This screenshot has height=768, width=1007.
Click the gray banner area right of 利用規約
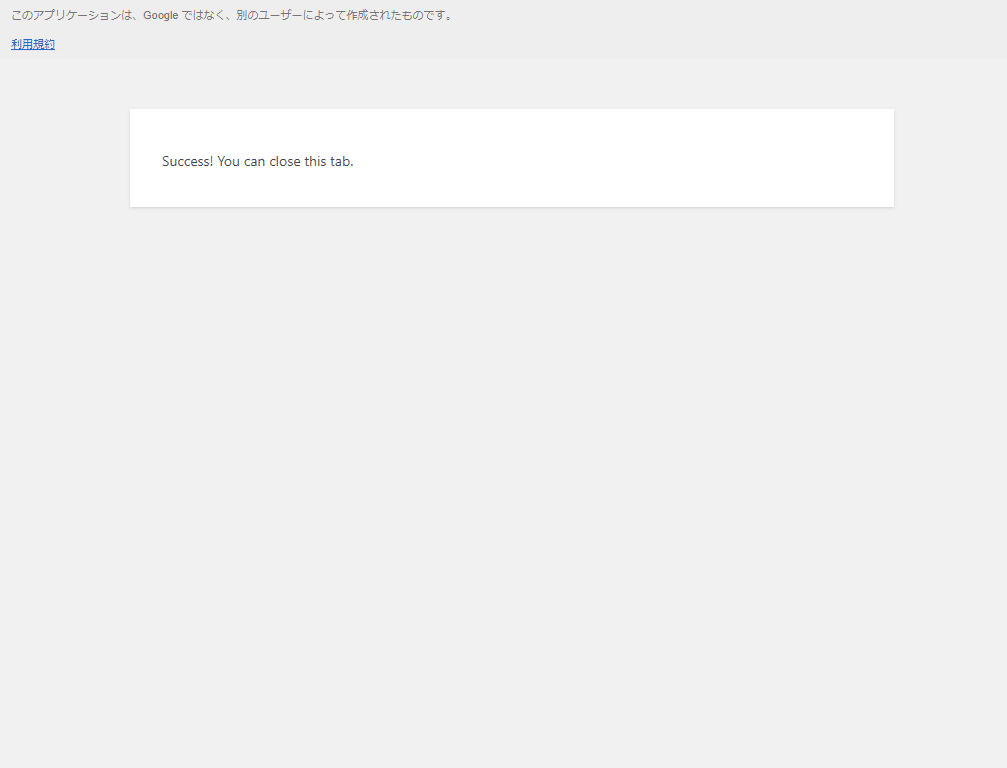coord(500,44)
